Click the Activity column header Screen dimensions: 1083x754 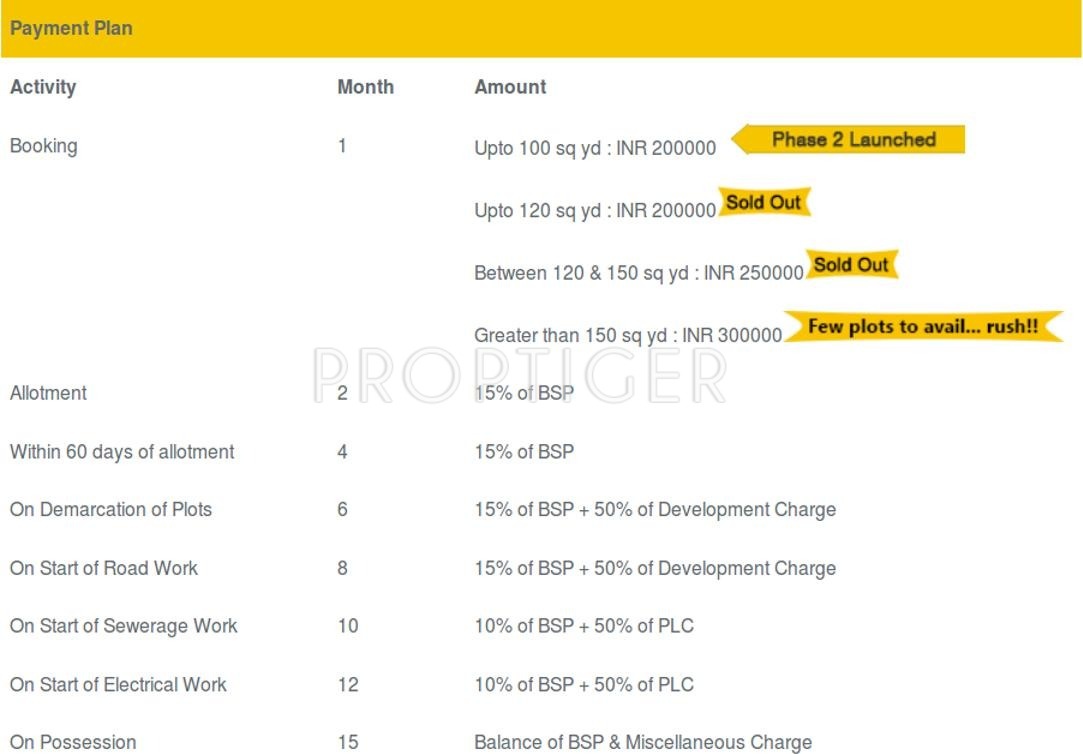tap(43, 87)
